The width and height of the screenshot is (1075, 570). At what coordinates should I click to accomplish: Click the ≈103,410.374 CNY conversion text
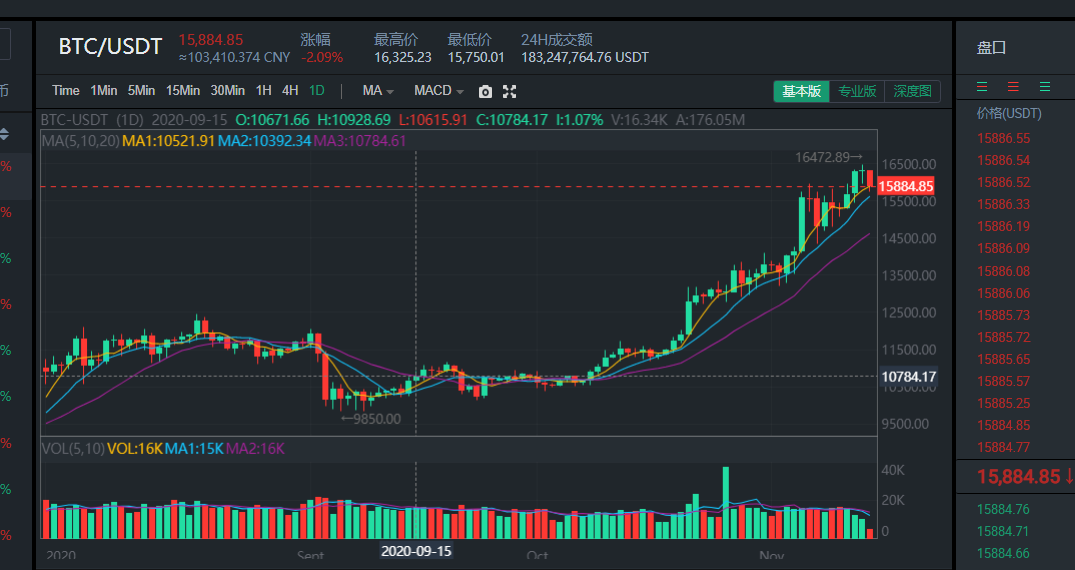[x=234, y=58]
